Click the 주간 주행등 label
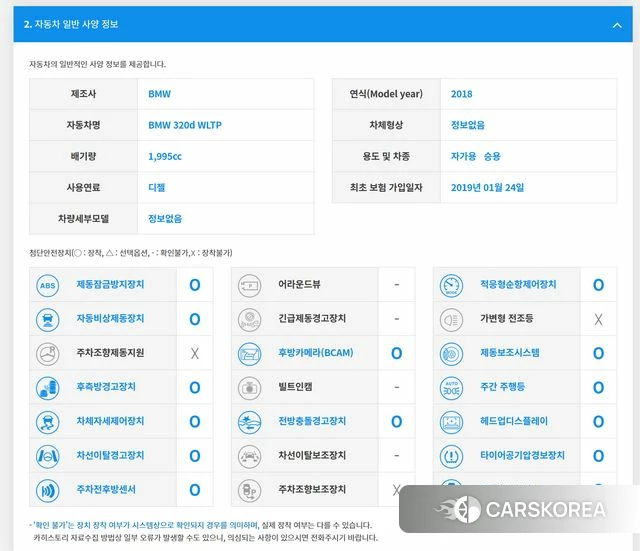The image size is (640, 551). [x=502, y=387]
